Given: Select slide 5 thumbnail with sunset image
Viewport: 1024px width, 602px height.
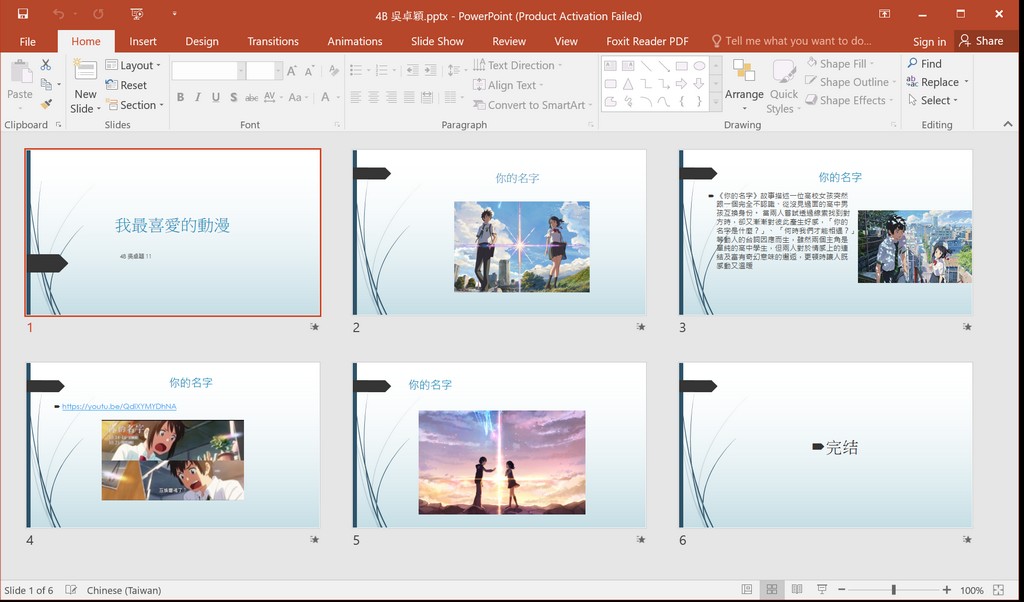Looking at the screenshot, I should point(500,445).
